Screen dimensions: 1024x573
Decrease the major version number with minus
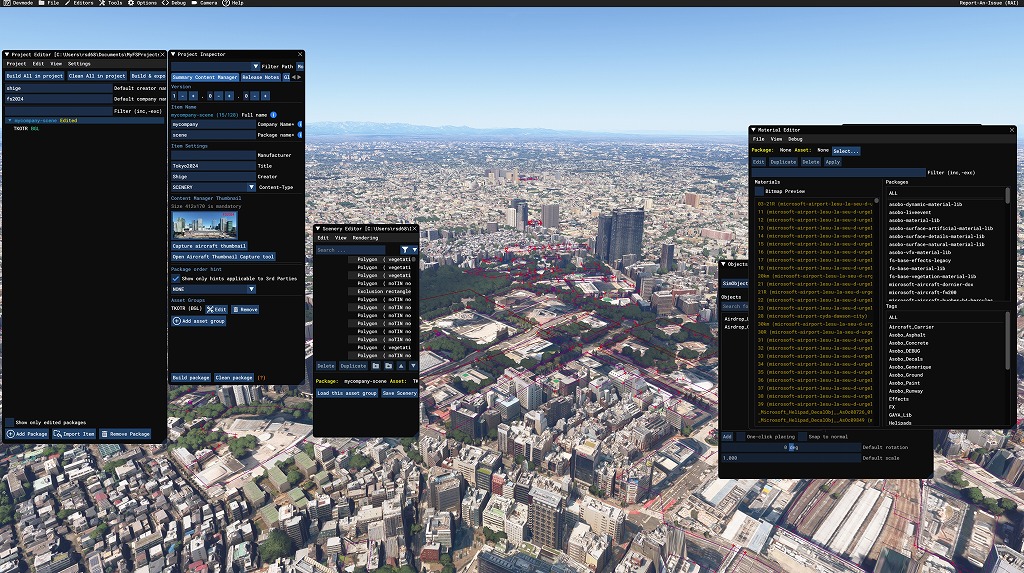183,96
